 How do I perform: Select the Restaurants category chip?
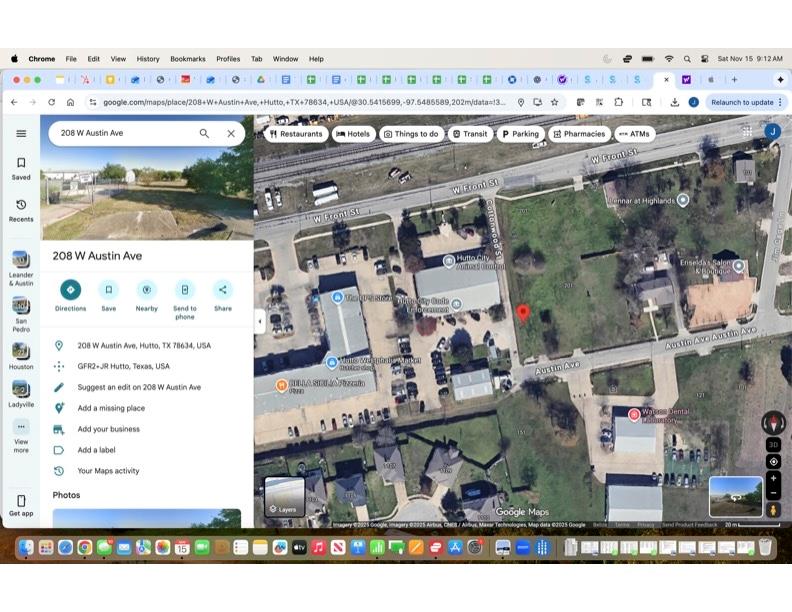(x=296, y=133)
